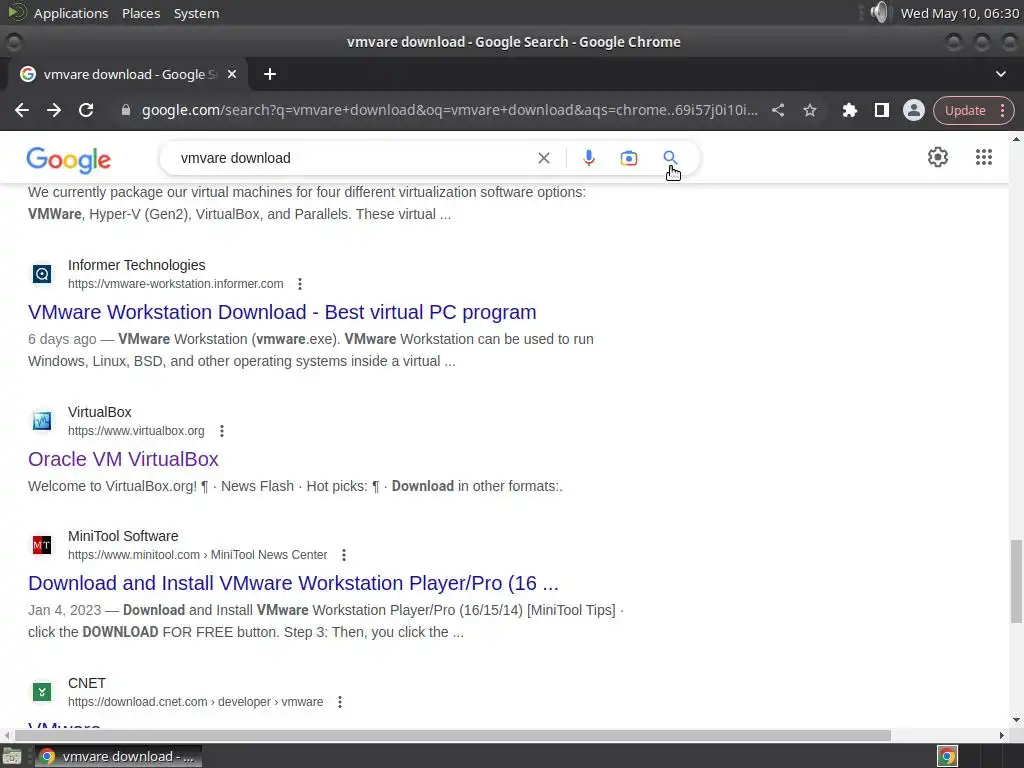Image resolution: width=1024 pixels, height=768 pixels.
Task: Open the Chrome side panel icon
Action: point(882,110)
